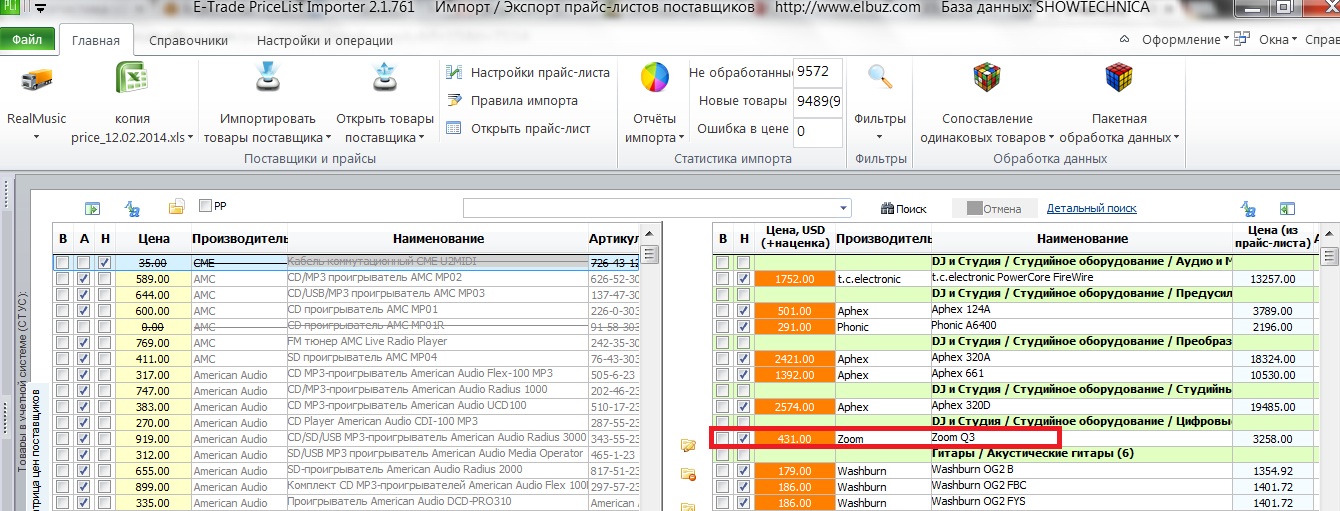
Task: Click the Новые товары value field
Action: [818, 101]
